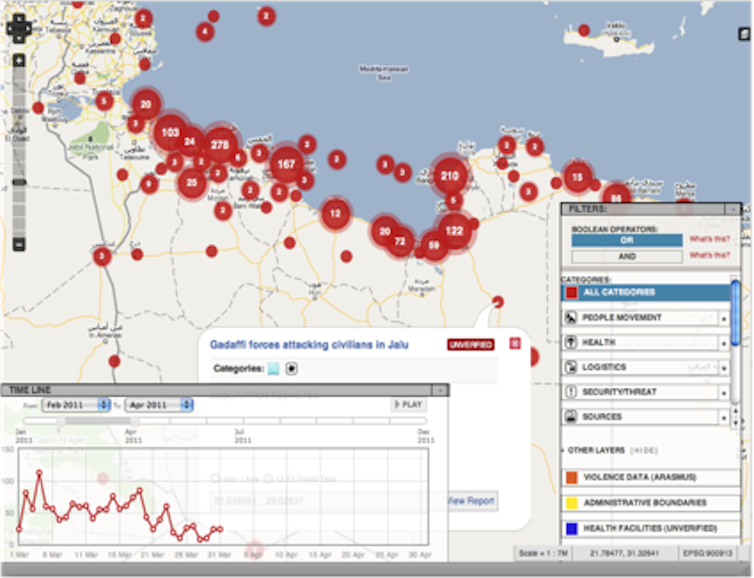Click the timeline range slider left handle

61,421
